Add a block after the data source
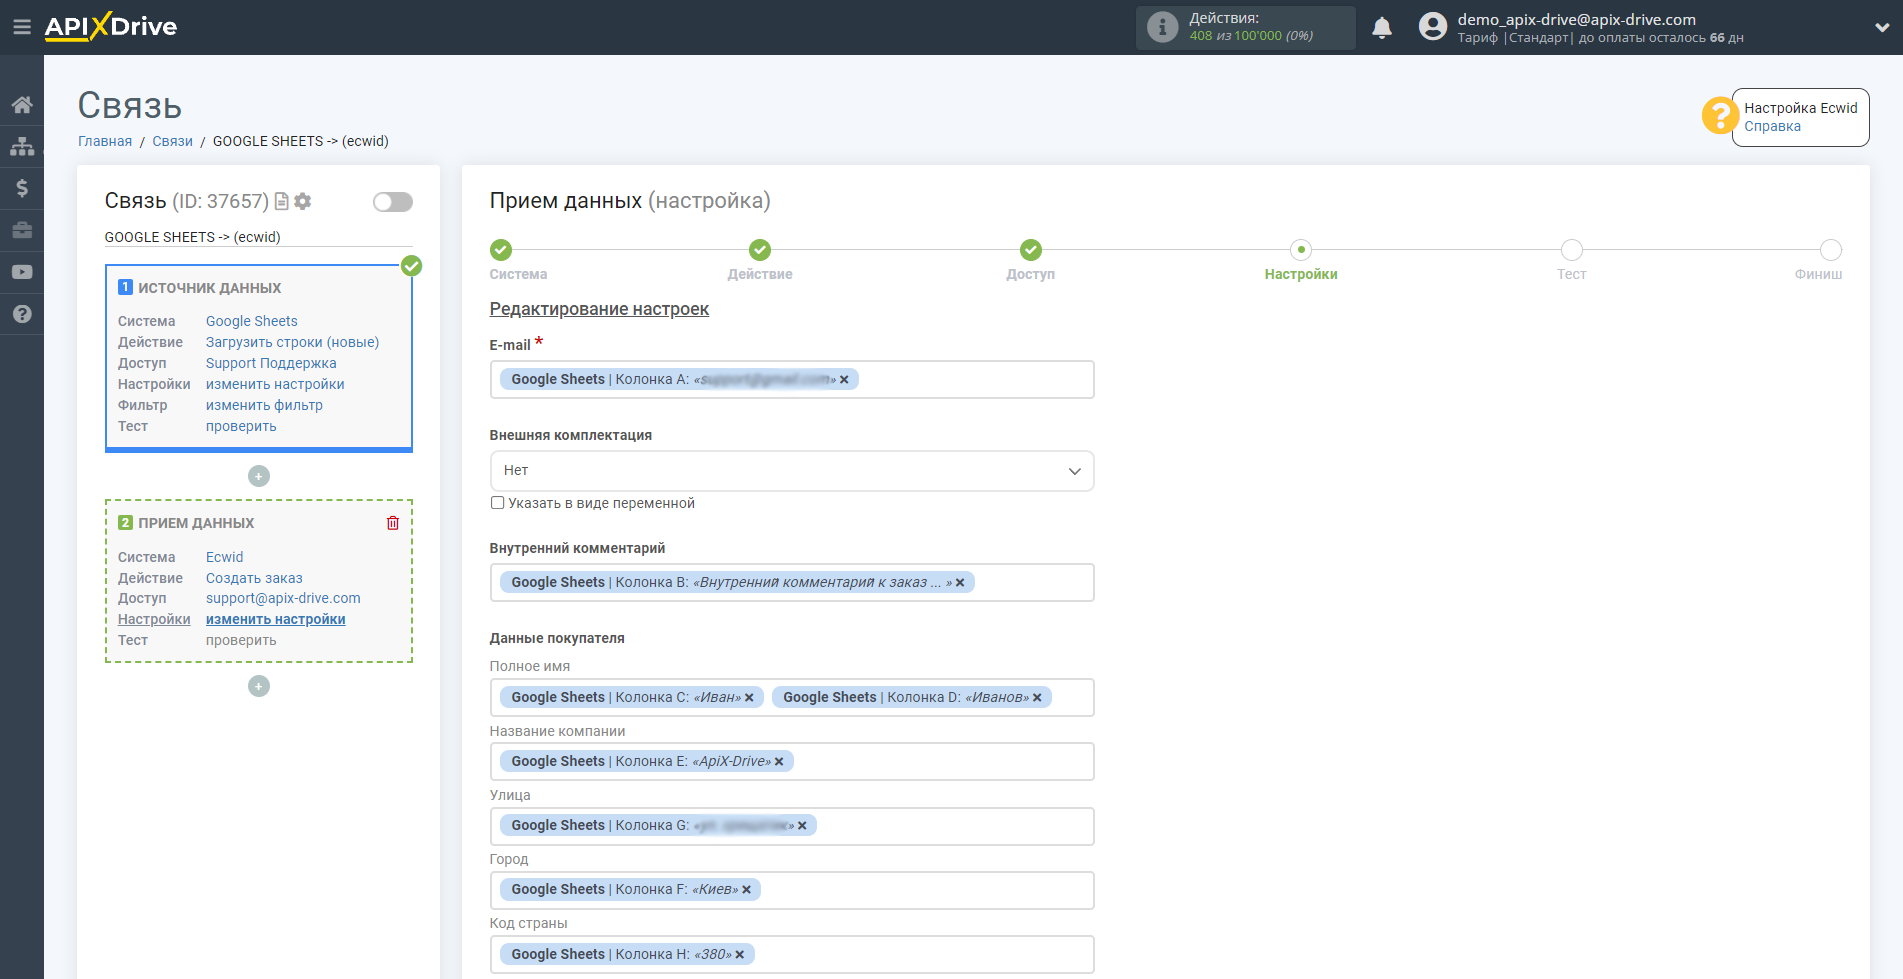 pos(259,476)
